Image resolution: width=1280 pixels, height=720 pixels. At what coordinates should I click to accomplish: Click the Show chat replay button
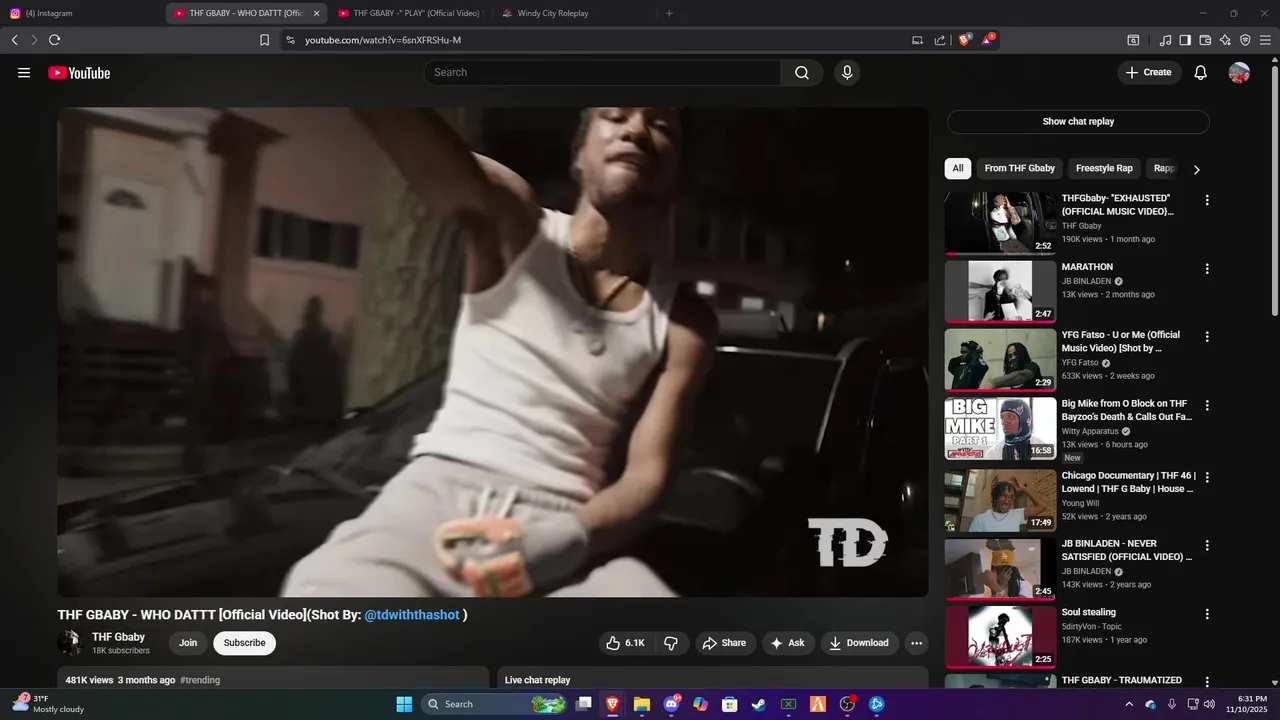point(1078,122)
